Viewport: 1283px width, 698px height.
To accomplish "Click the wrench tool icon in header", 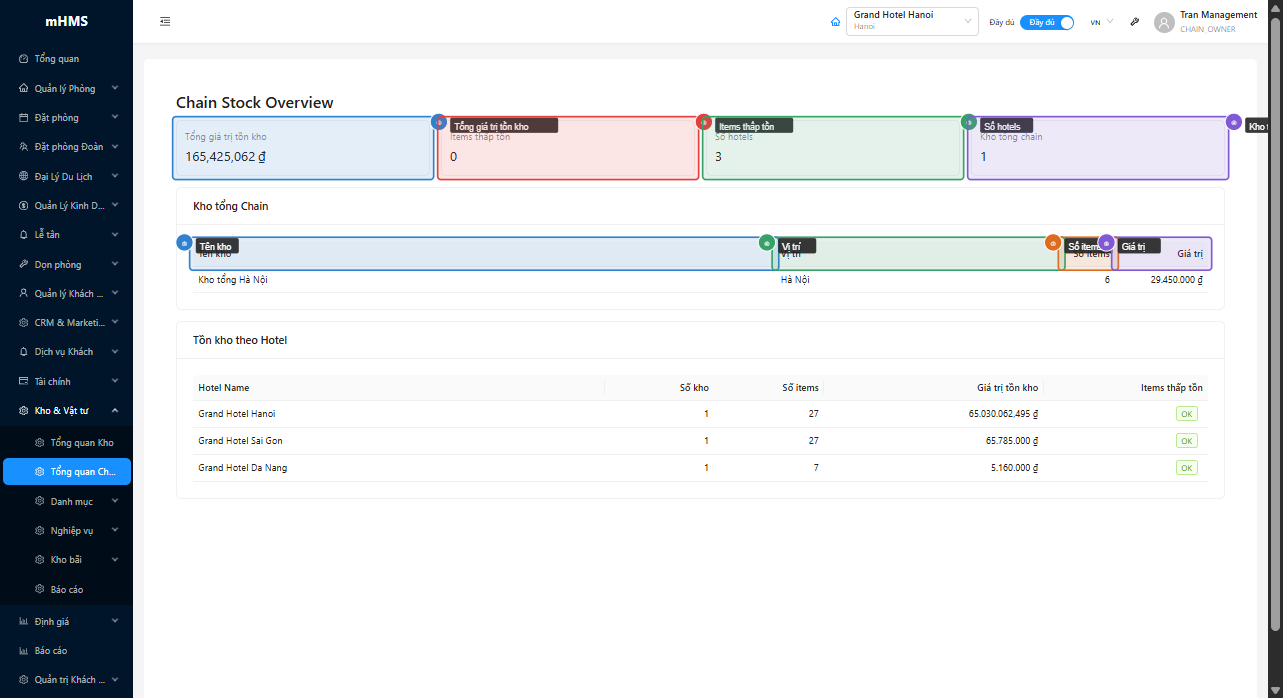I will click(x=1135, y=22).
